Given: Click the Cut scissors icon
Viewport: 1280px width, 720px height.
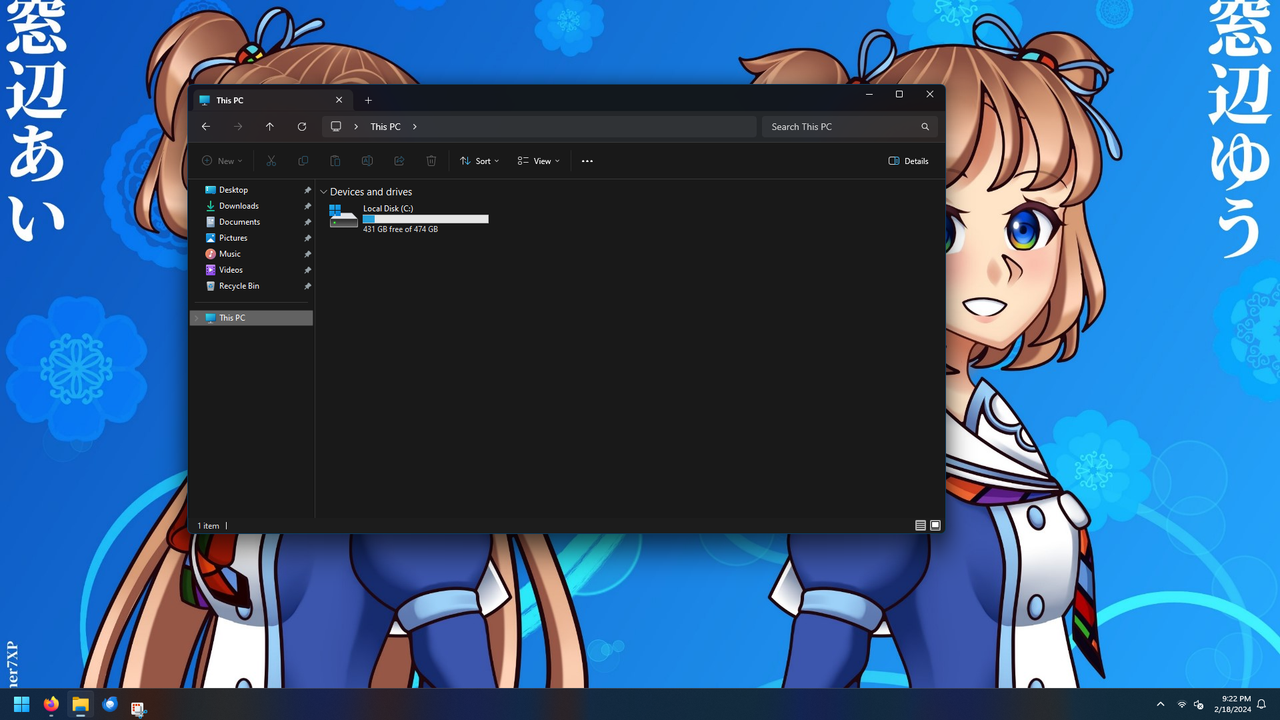Looking at the screenshot, I should 271,161.
